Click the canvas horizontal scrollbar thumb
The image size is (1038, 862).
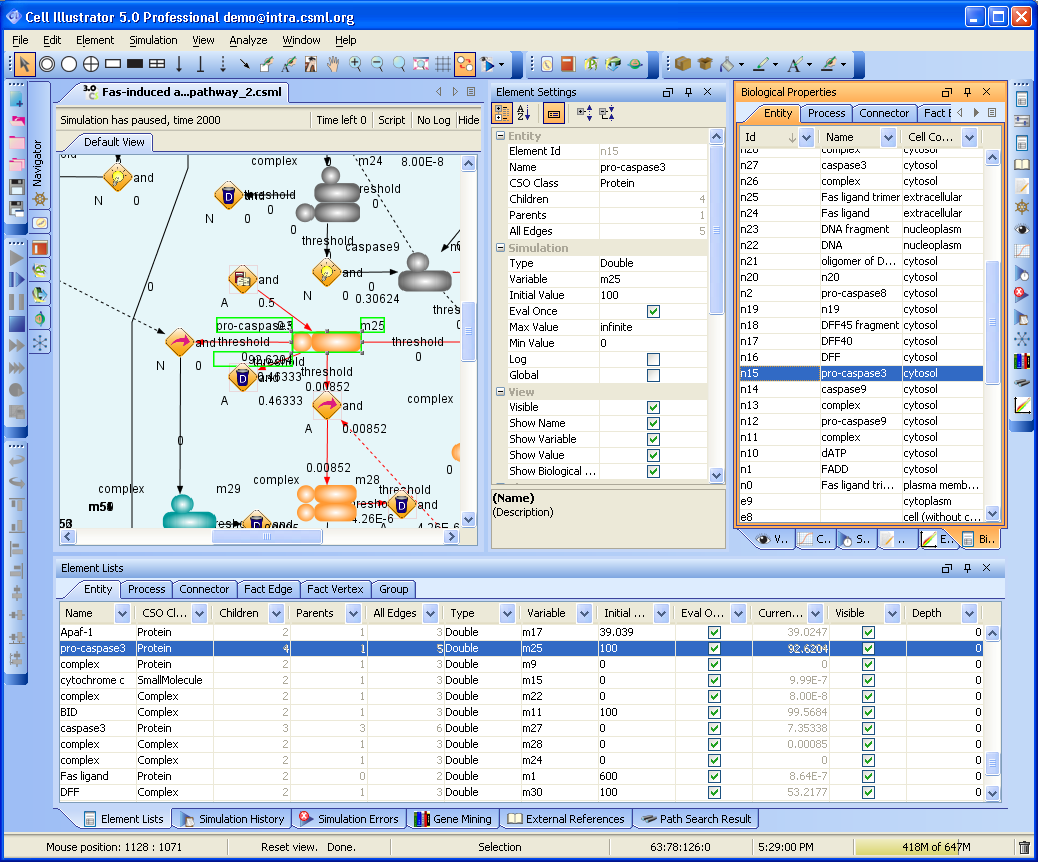click(267, 537)
